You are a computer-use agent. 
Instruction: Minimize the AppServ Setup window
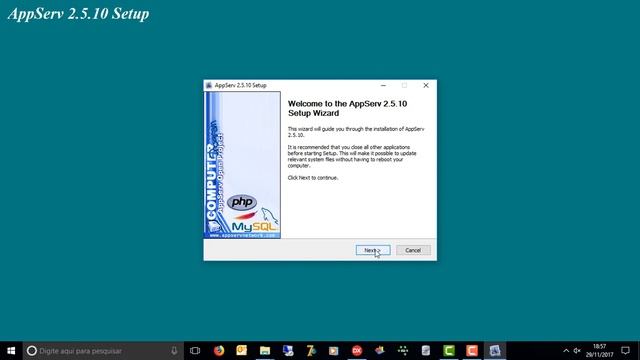383,85
